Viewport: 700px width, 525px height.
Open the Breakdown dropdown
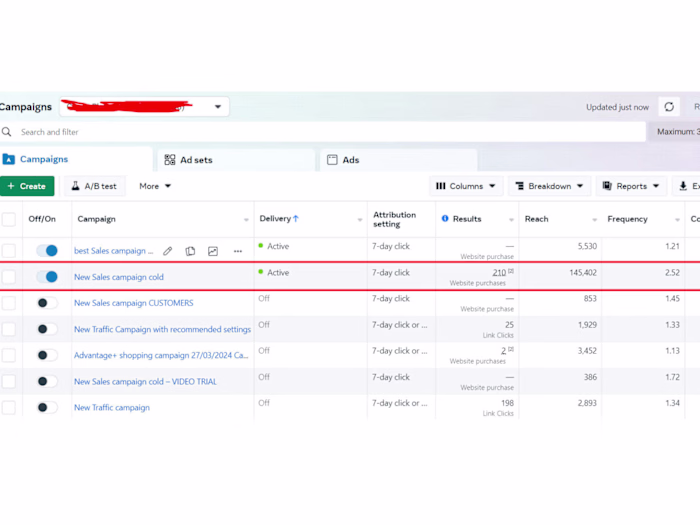[550, 186]
